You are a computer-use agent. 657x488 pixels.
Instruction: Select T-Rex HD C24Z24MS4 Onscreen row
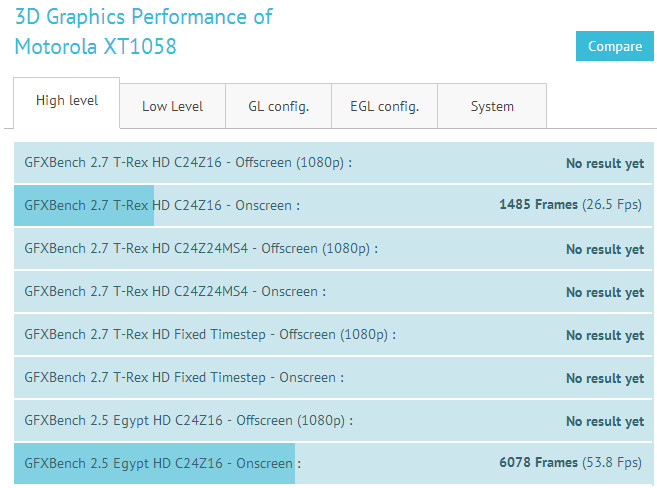[x=334, y=292]
